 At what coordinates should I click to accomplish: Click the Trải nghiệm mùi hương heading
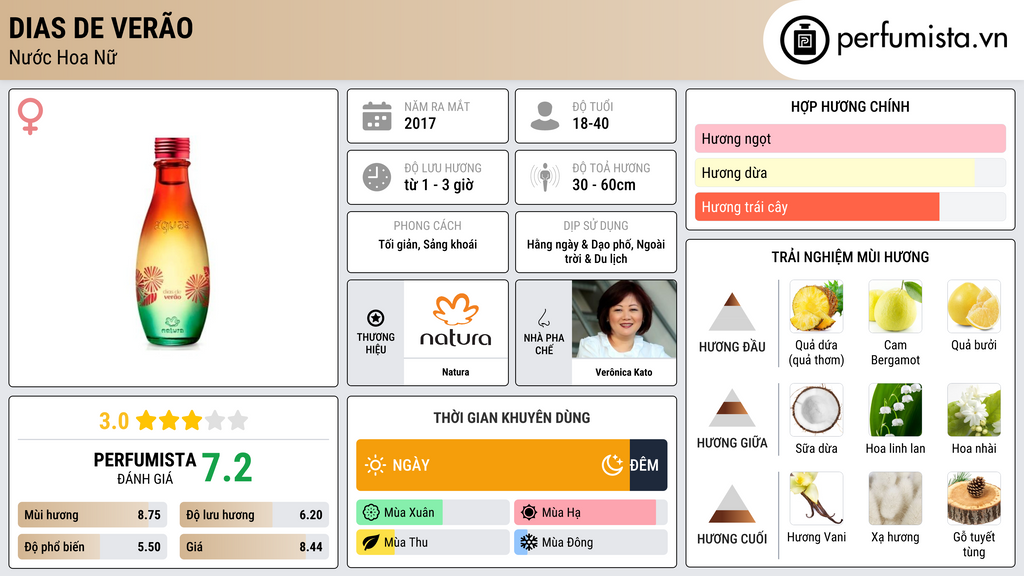click(850, 257)
